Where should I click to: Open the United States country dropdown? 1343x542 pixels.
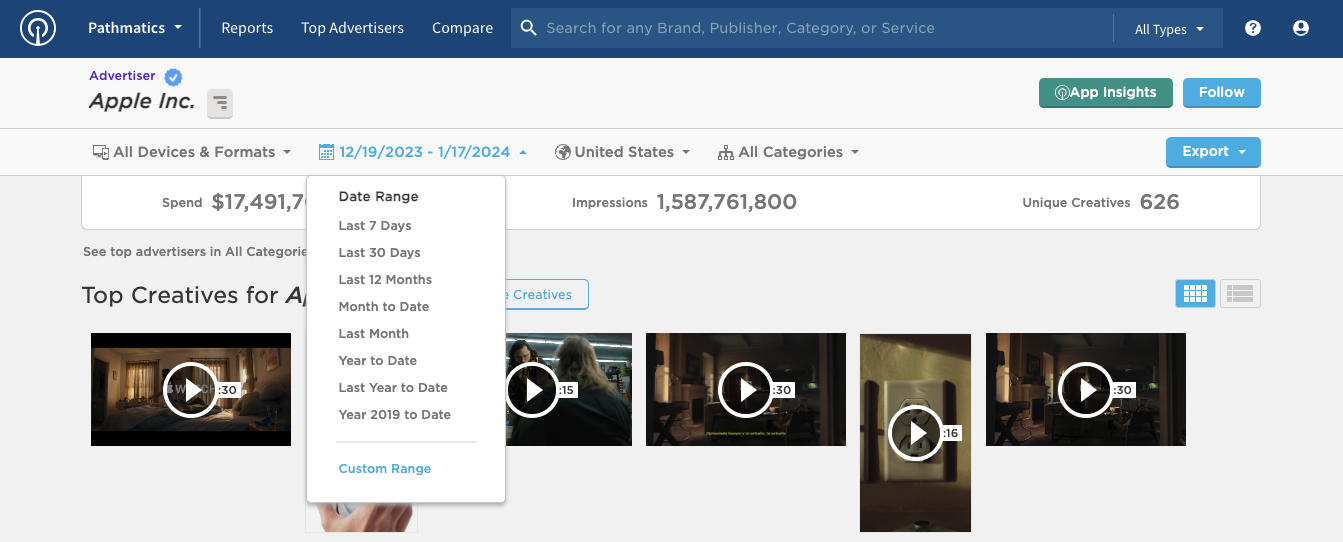pyautogui.click(x=623, y=152)
